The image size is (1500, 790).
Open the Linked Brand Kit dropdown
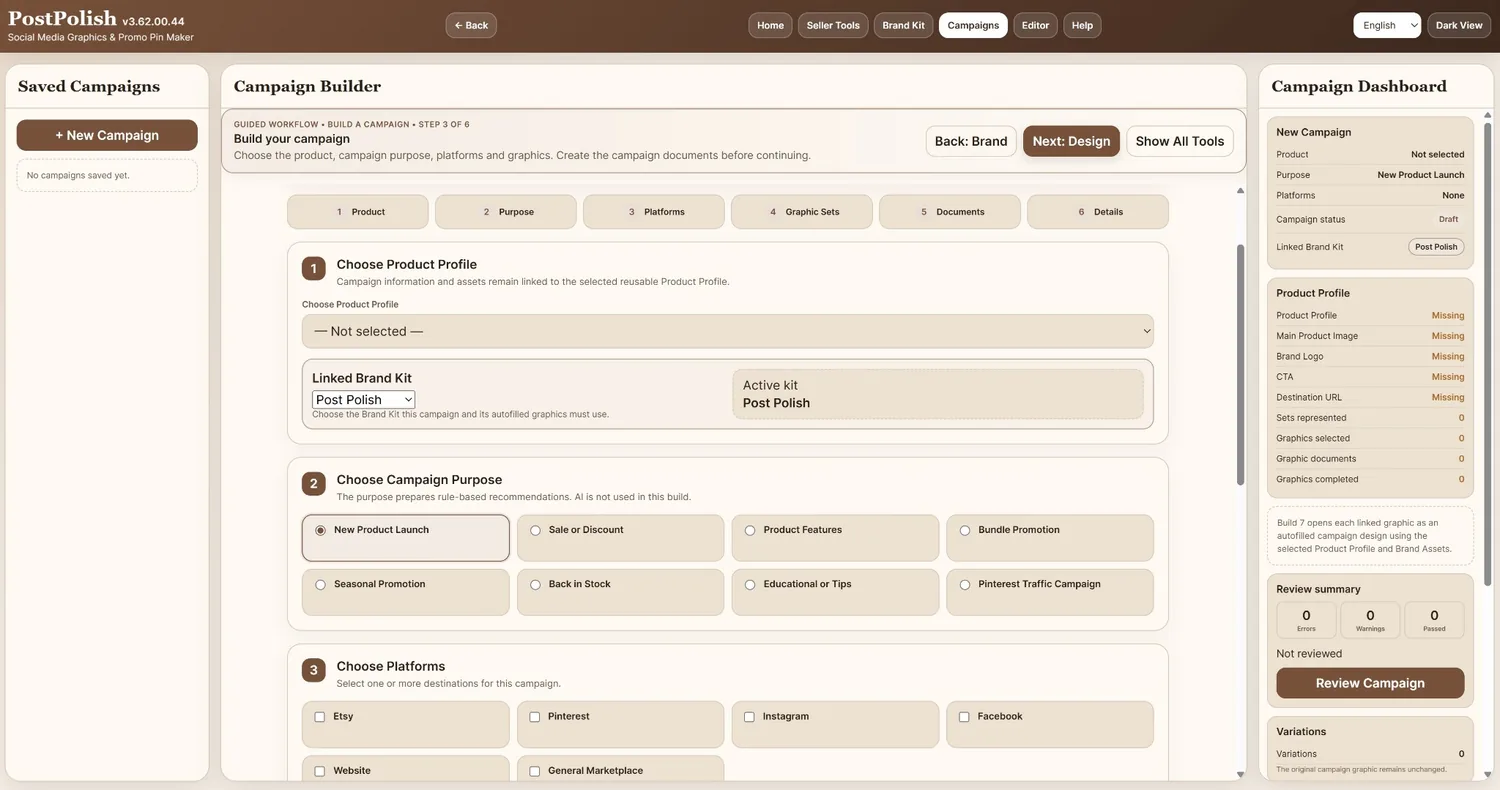(x=363, y=400)
